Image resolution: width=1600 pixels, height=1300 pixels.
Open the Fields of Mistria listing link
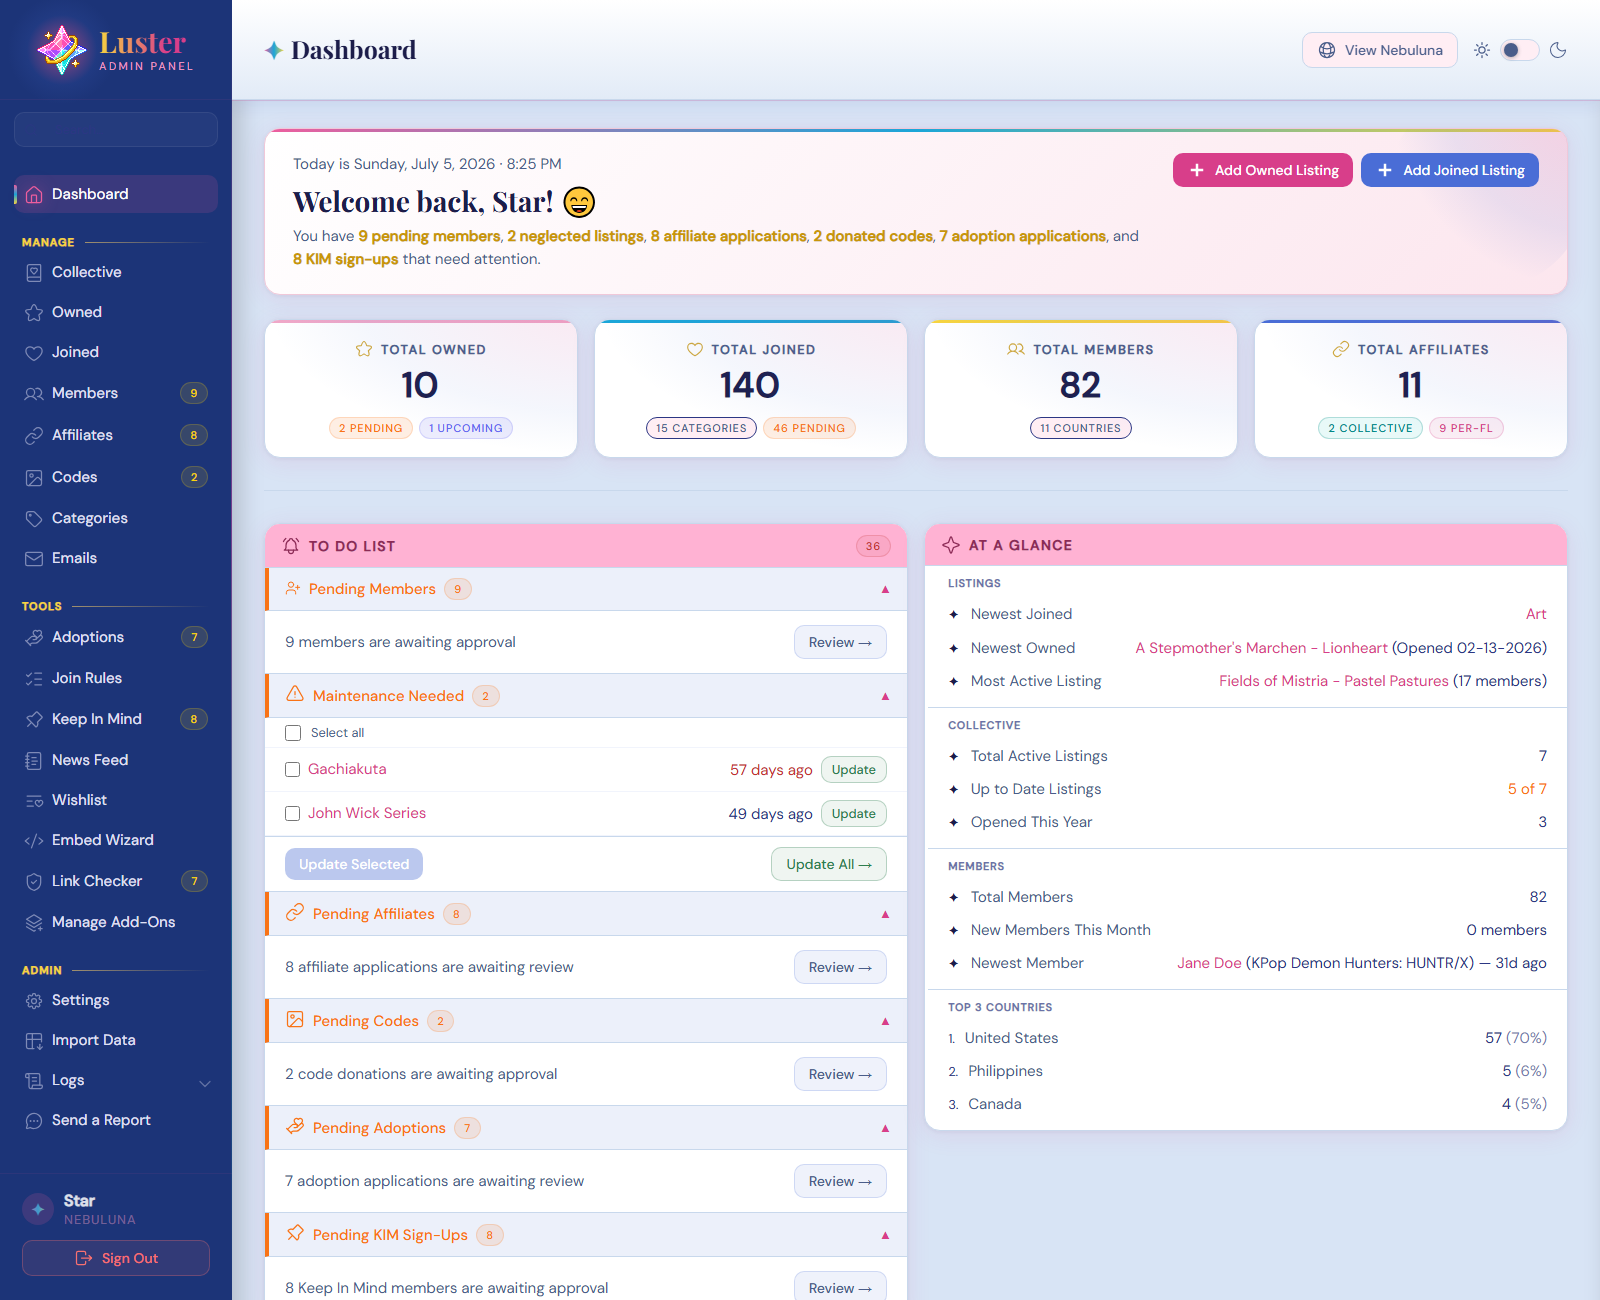(x=1333, y=681)
